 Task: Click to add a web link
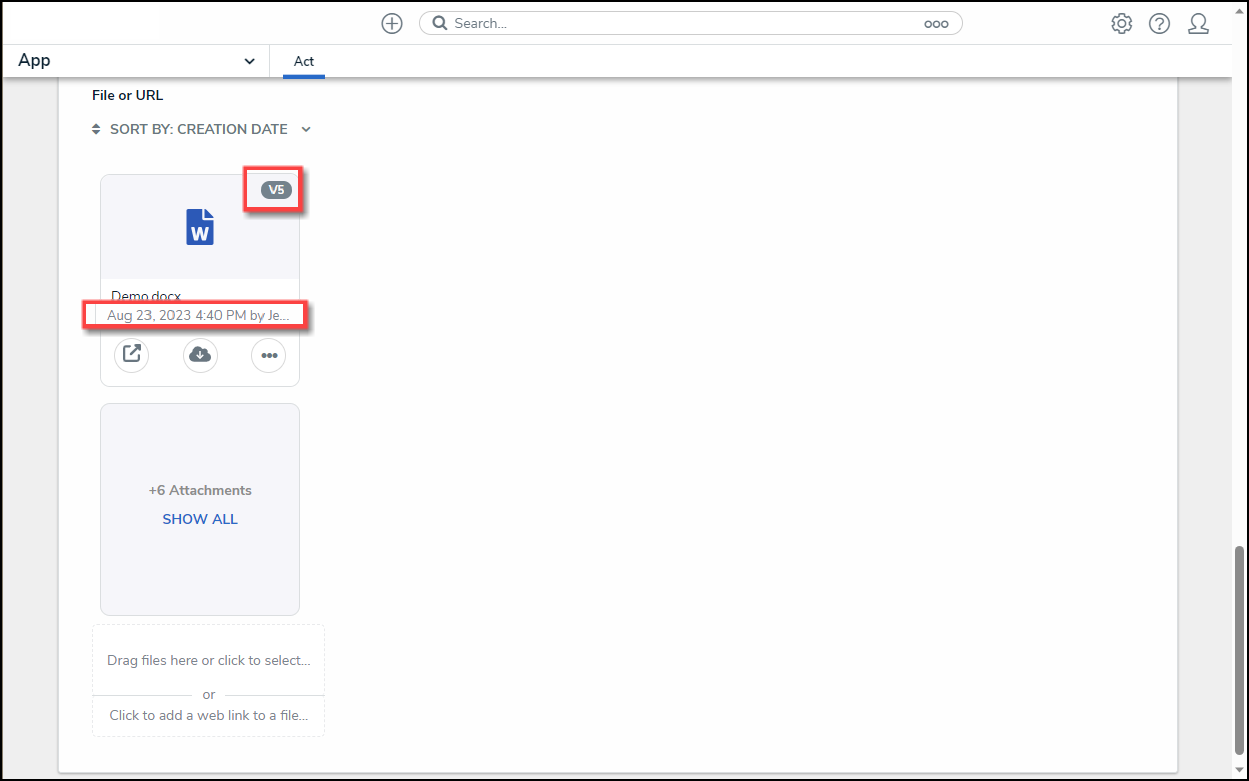pos(208,715)
